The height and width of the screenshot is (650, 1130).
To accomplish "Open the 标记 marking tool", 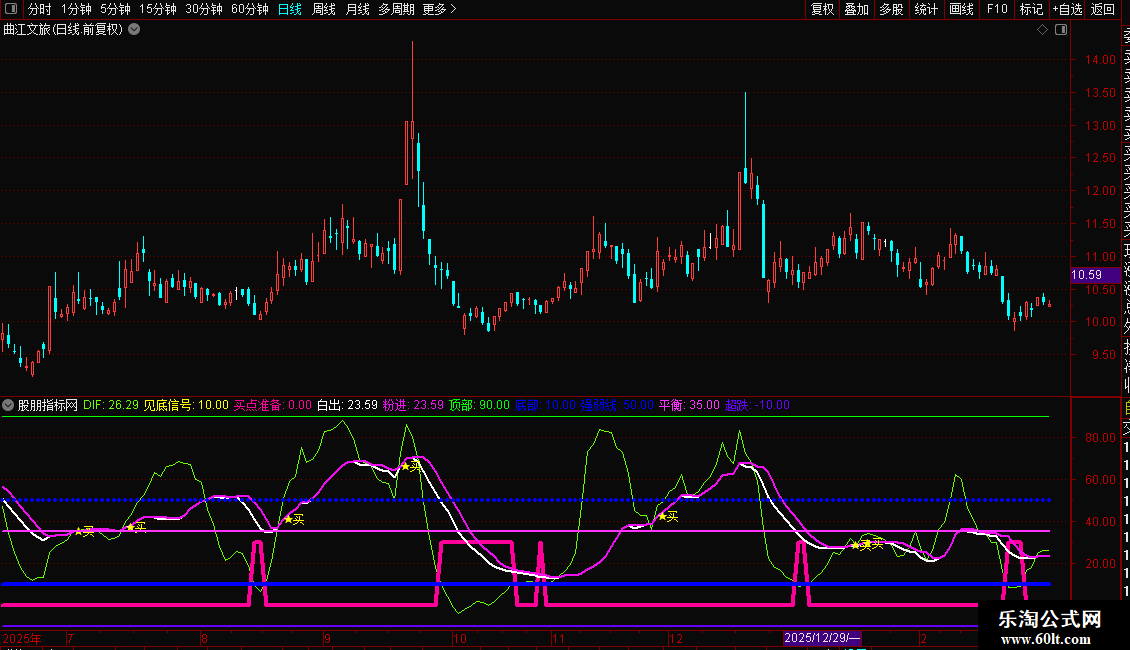I will [1030, 9].
